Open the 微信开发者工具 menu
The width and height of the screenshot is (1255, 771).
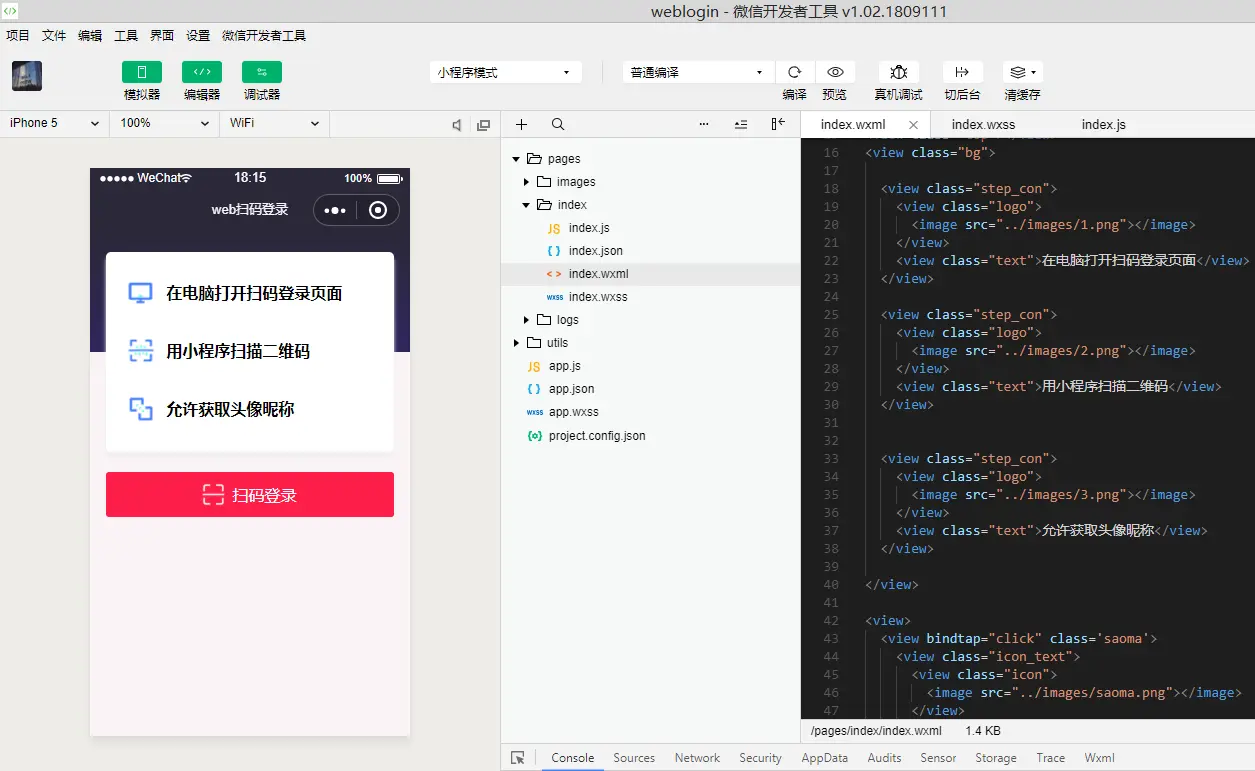(x=264, y=35)
